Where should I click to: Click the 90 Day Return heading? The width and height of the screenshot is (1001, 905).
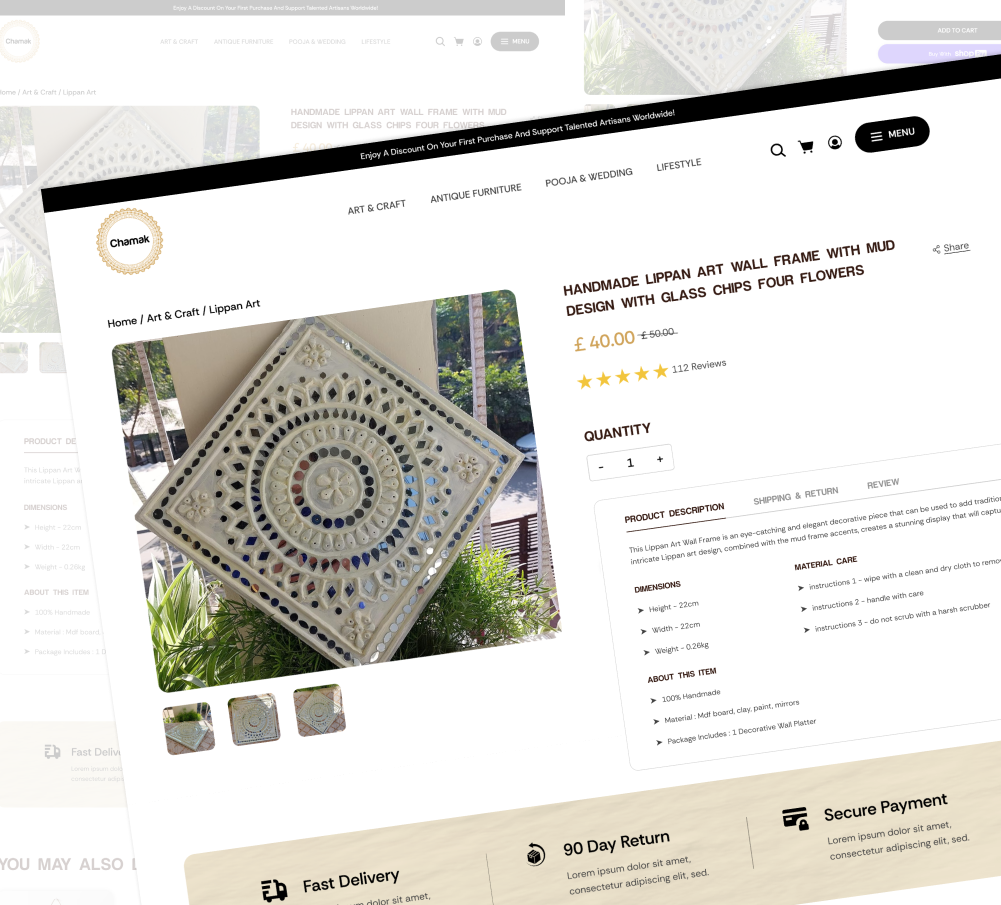[617, 843]
